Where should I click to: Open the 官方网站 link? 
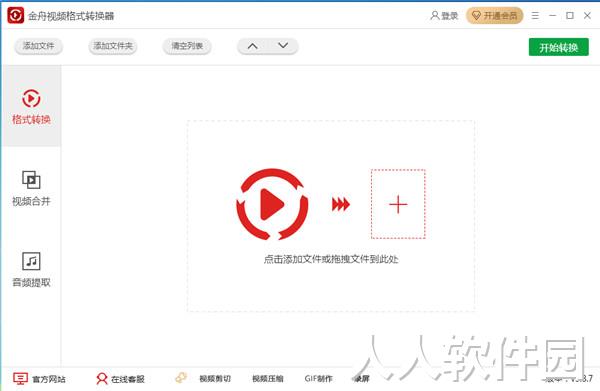[x=39, y=379]
